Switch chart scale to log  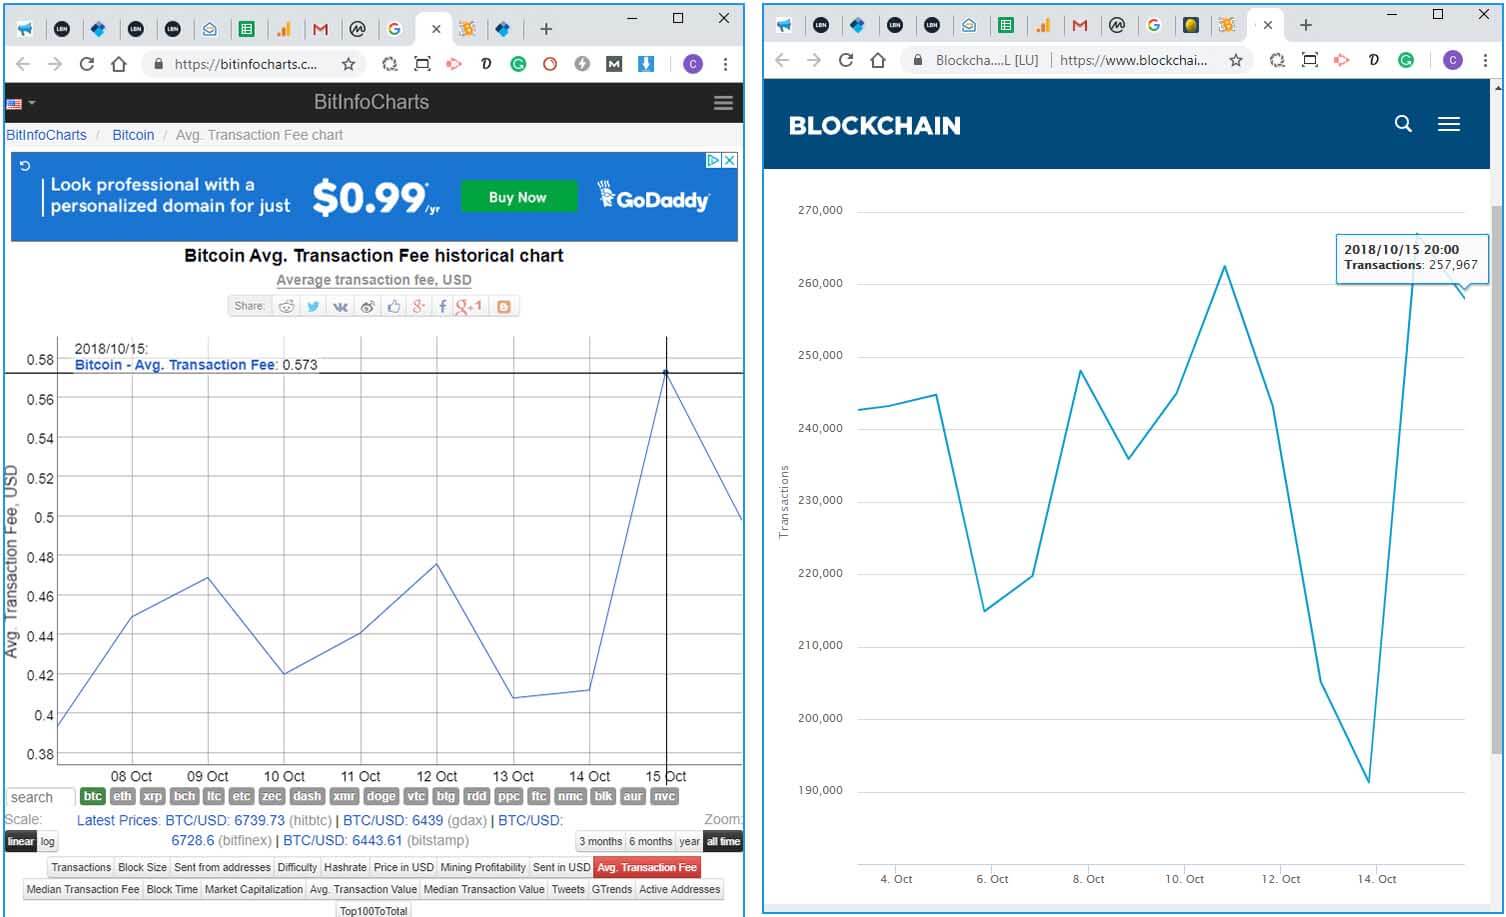pos(48,842)
